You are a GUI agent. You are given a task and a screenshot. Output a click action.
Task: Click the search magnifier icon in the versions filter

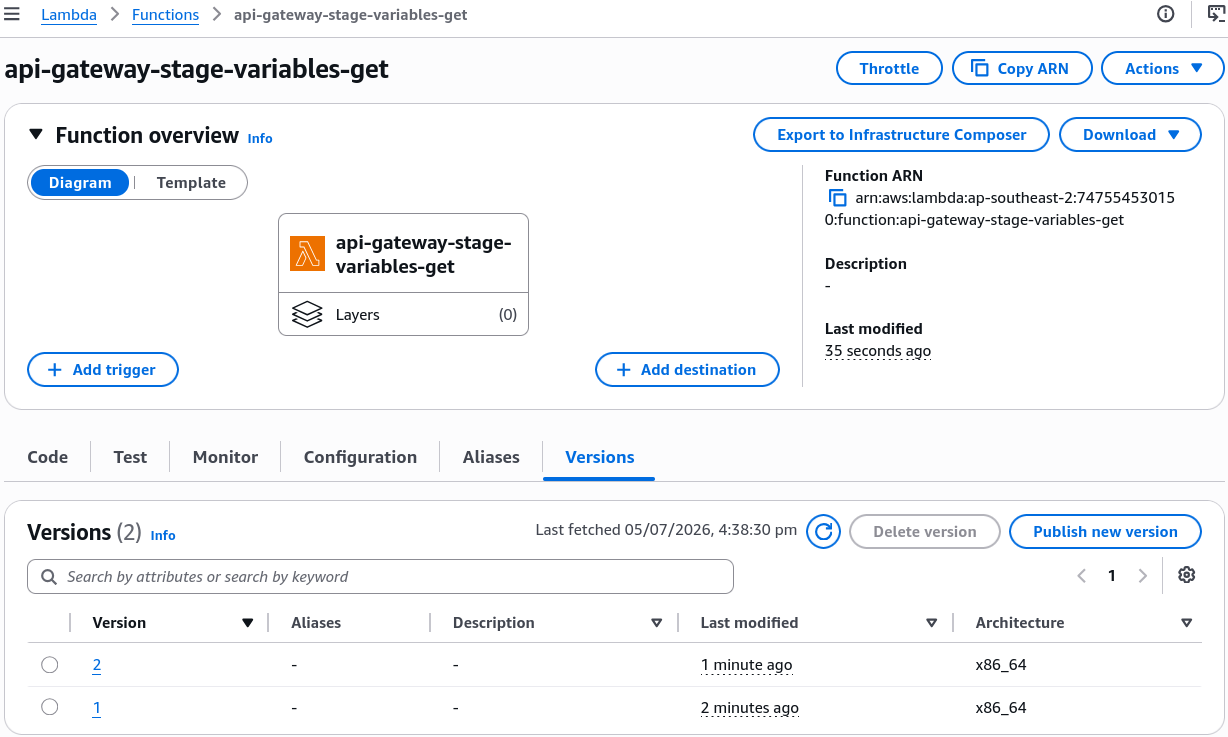click(48, 577)
